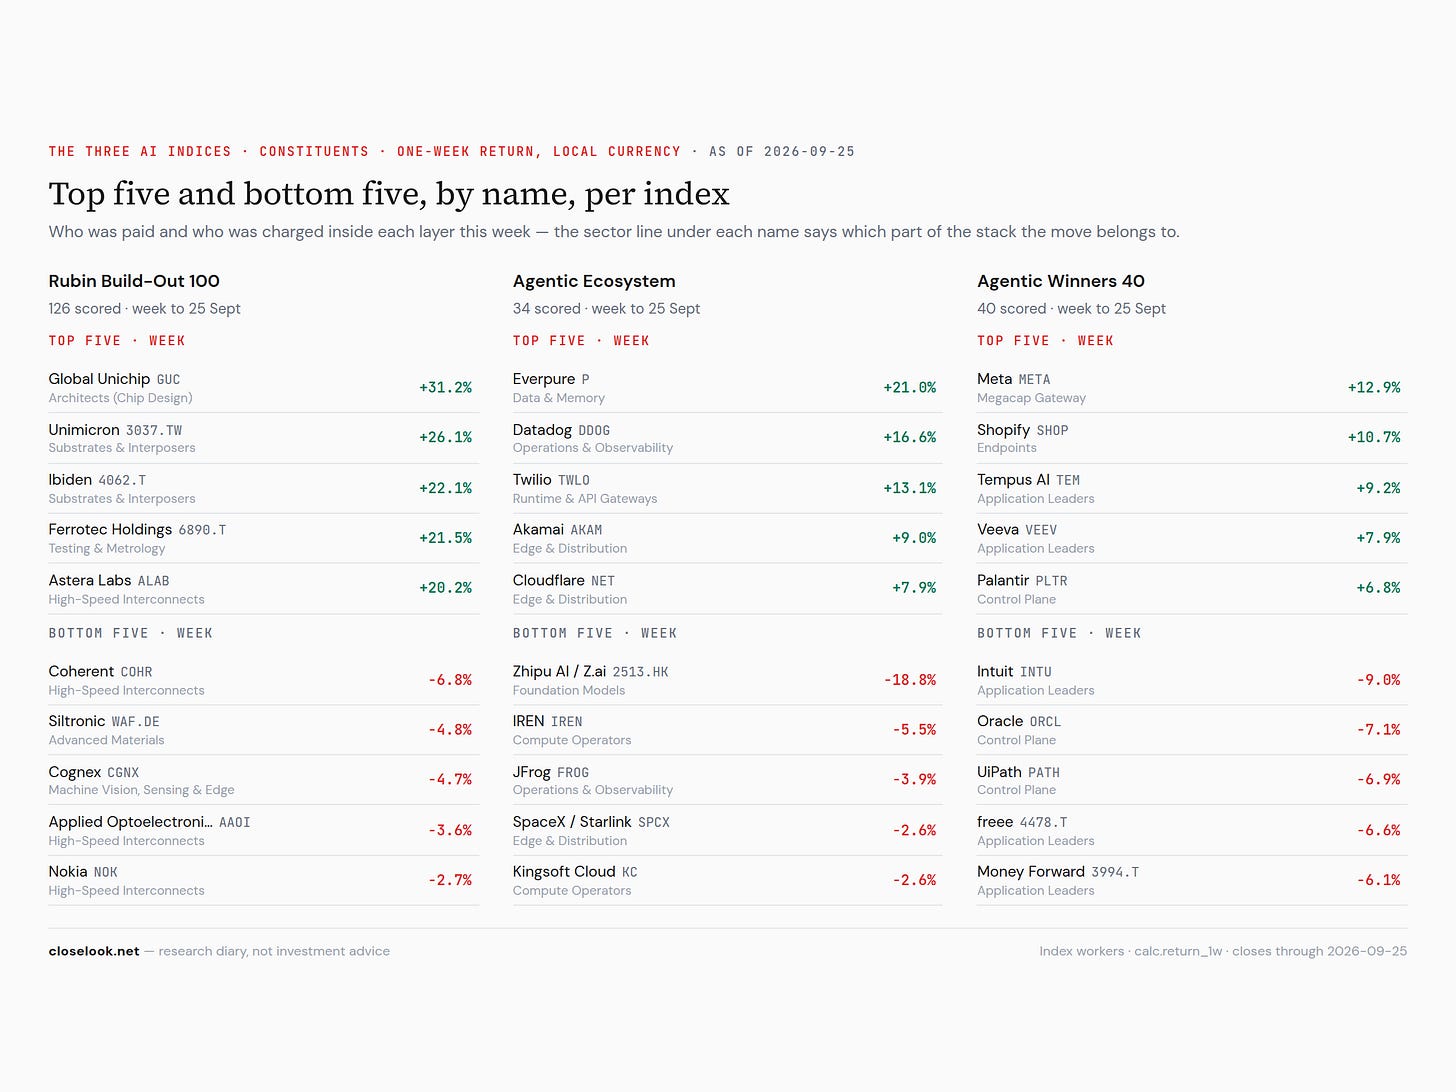
Task: Click the "Runtime & API Gateways" sector line
Action: pyautogui.click(x=585, y=498)
